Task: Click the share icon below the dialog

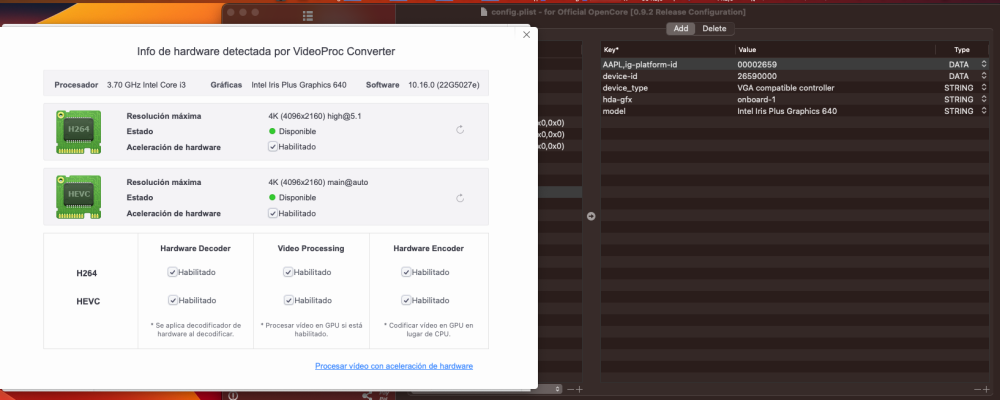Action: [367, 396]
